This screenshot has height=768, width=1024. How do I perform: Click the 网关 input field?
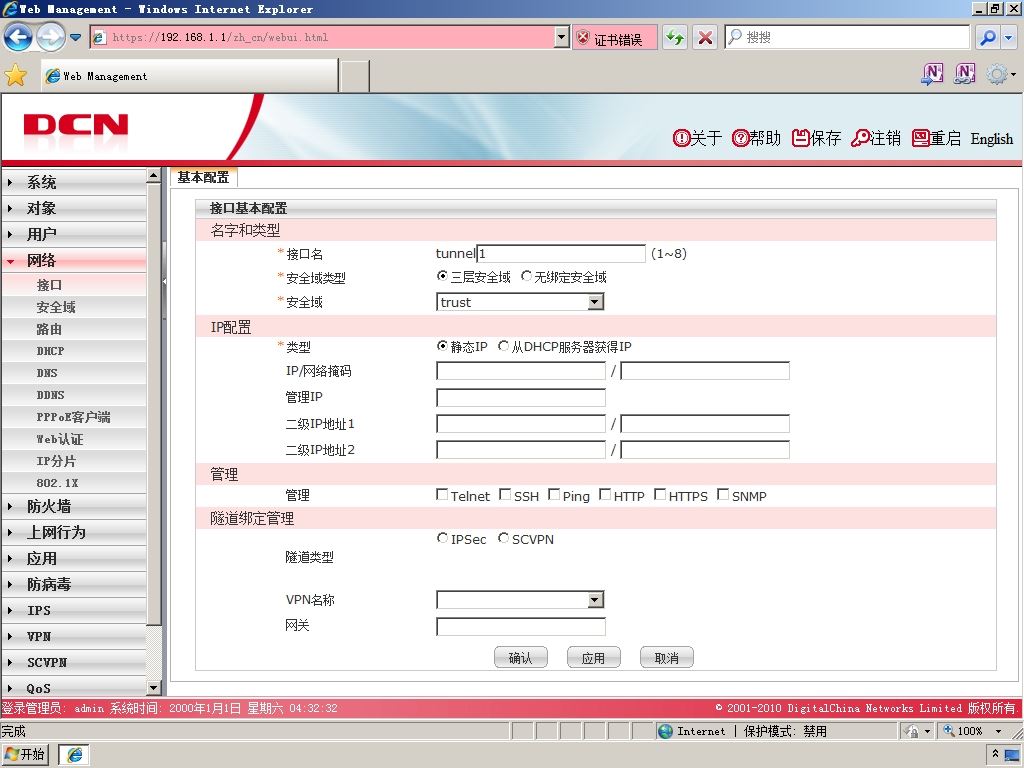520,626
